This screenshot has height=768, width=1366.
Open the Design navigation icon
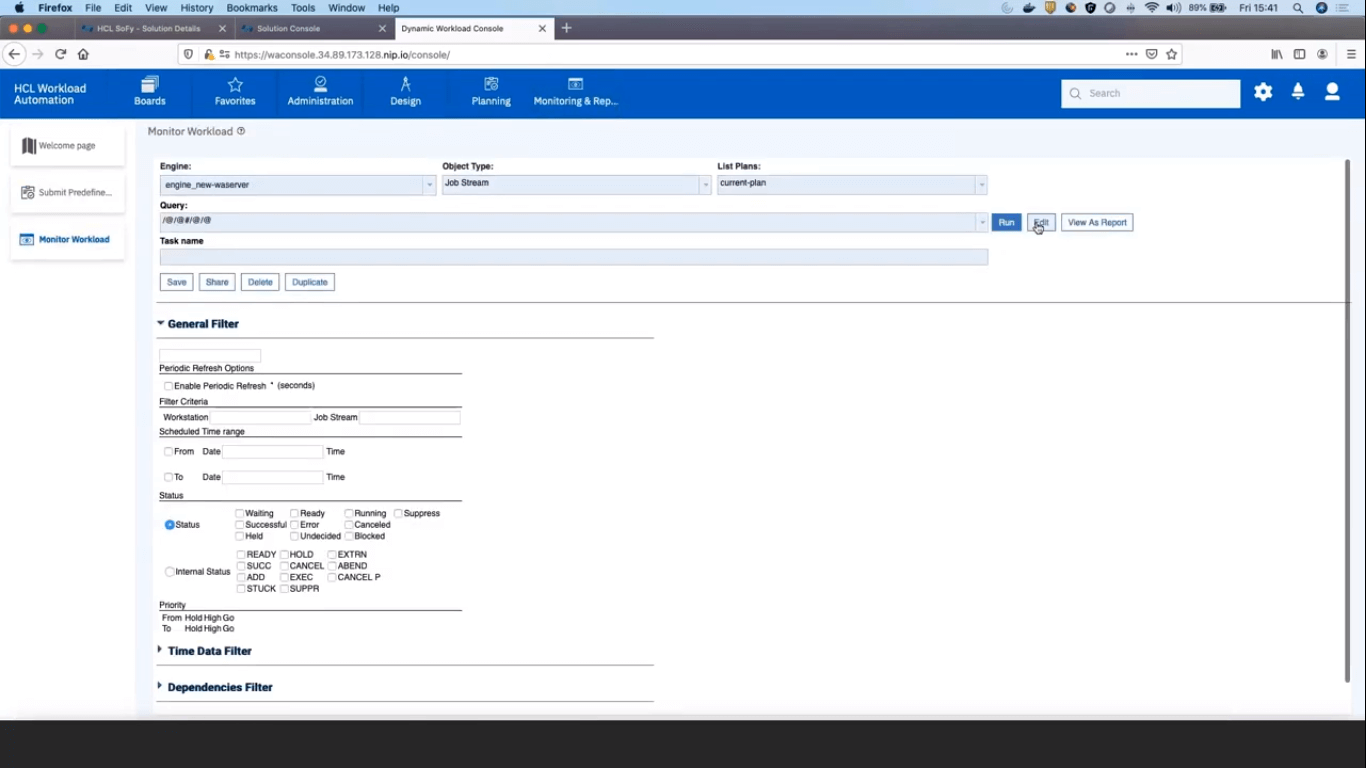tap(405, 85)
